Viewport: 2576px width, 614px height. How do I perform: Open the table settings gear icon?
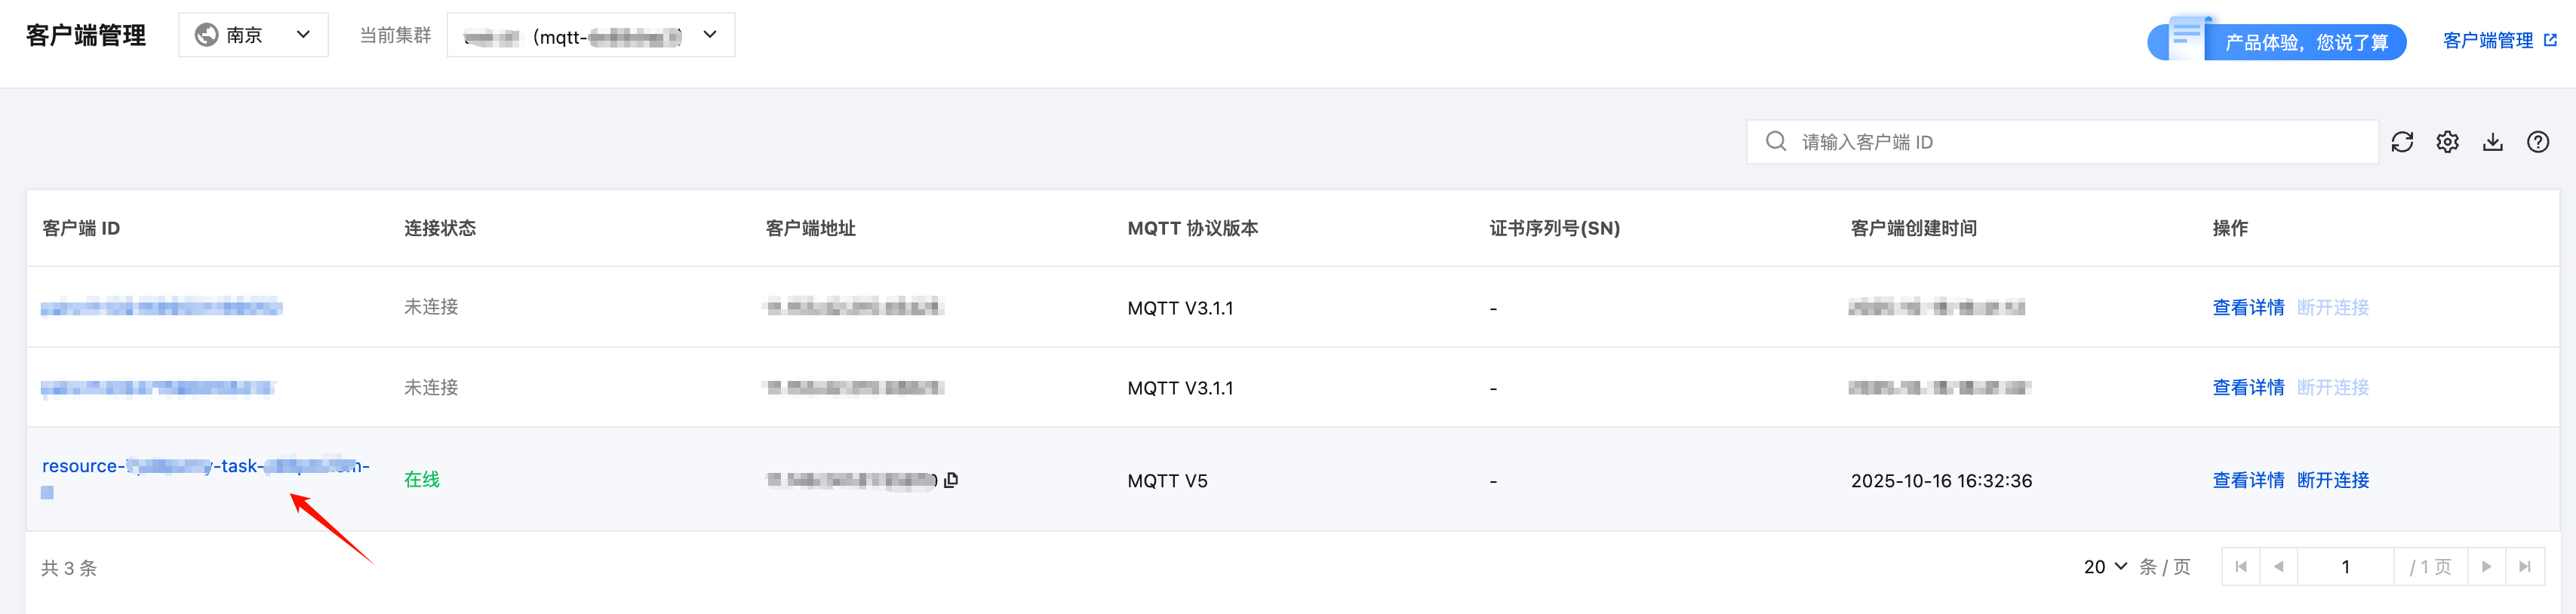2447,142
